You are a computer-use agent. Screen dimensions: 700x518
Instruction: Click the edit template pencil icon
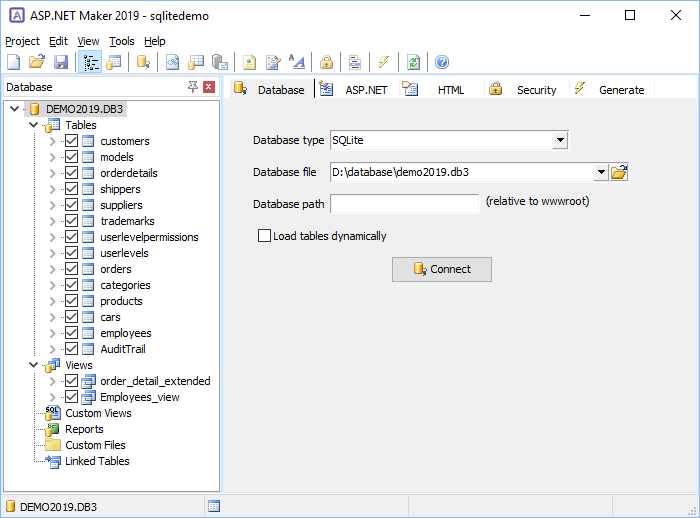pos(273,62)
